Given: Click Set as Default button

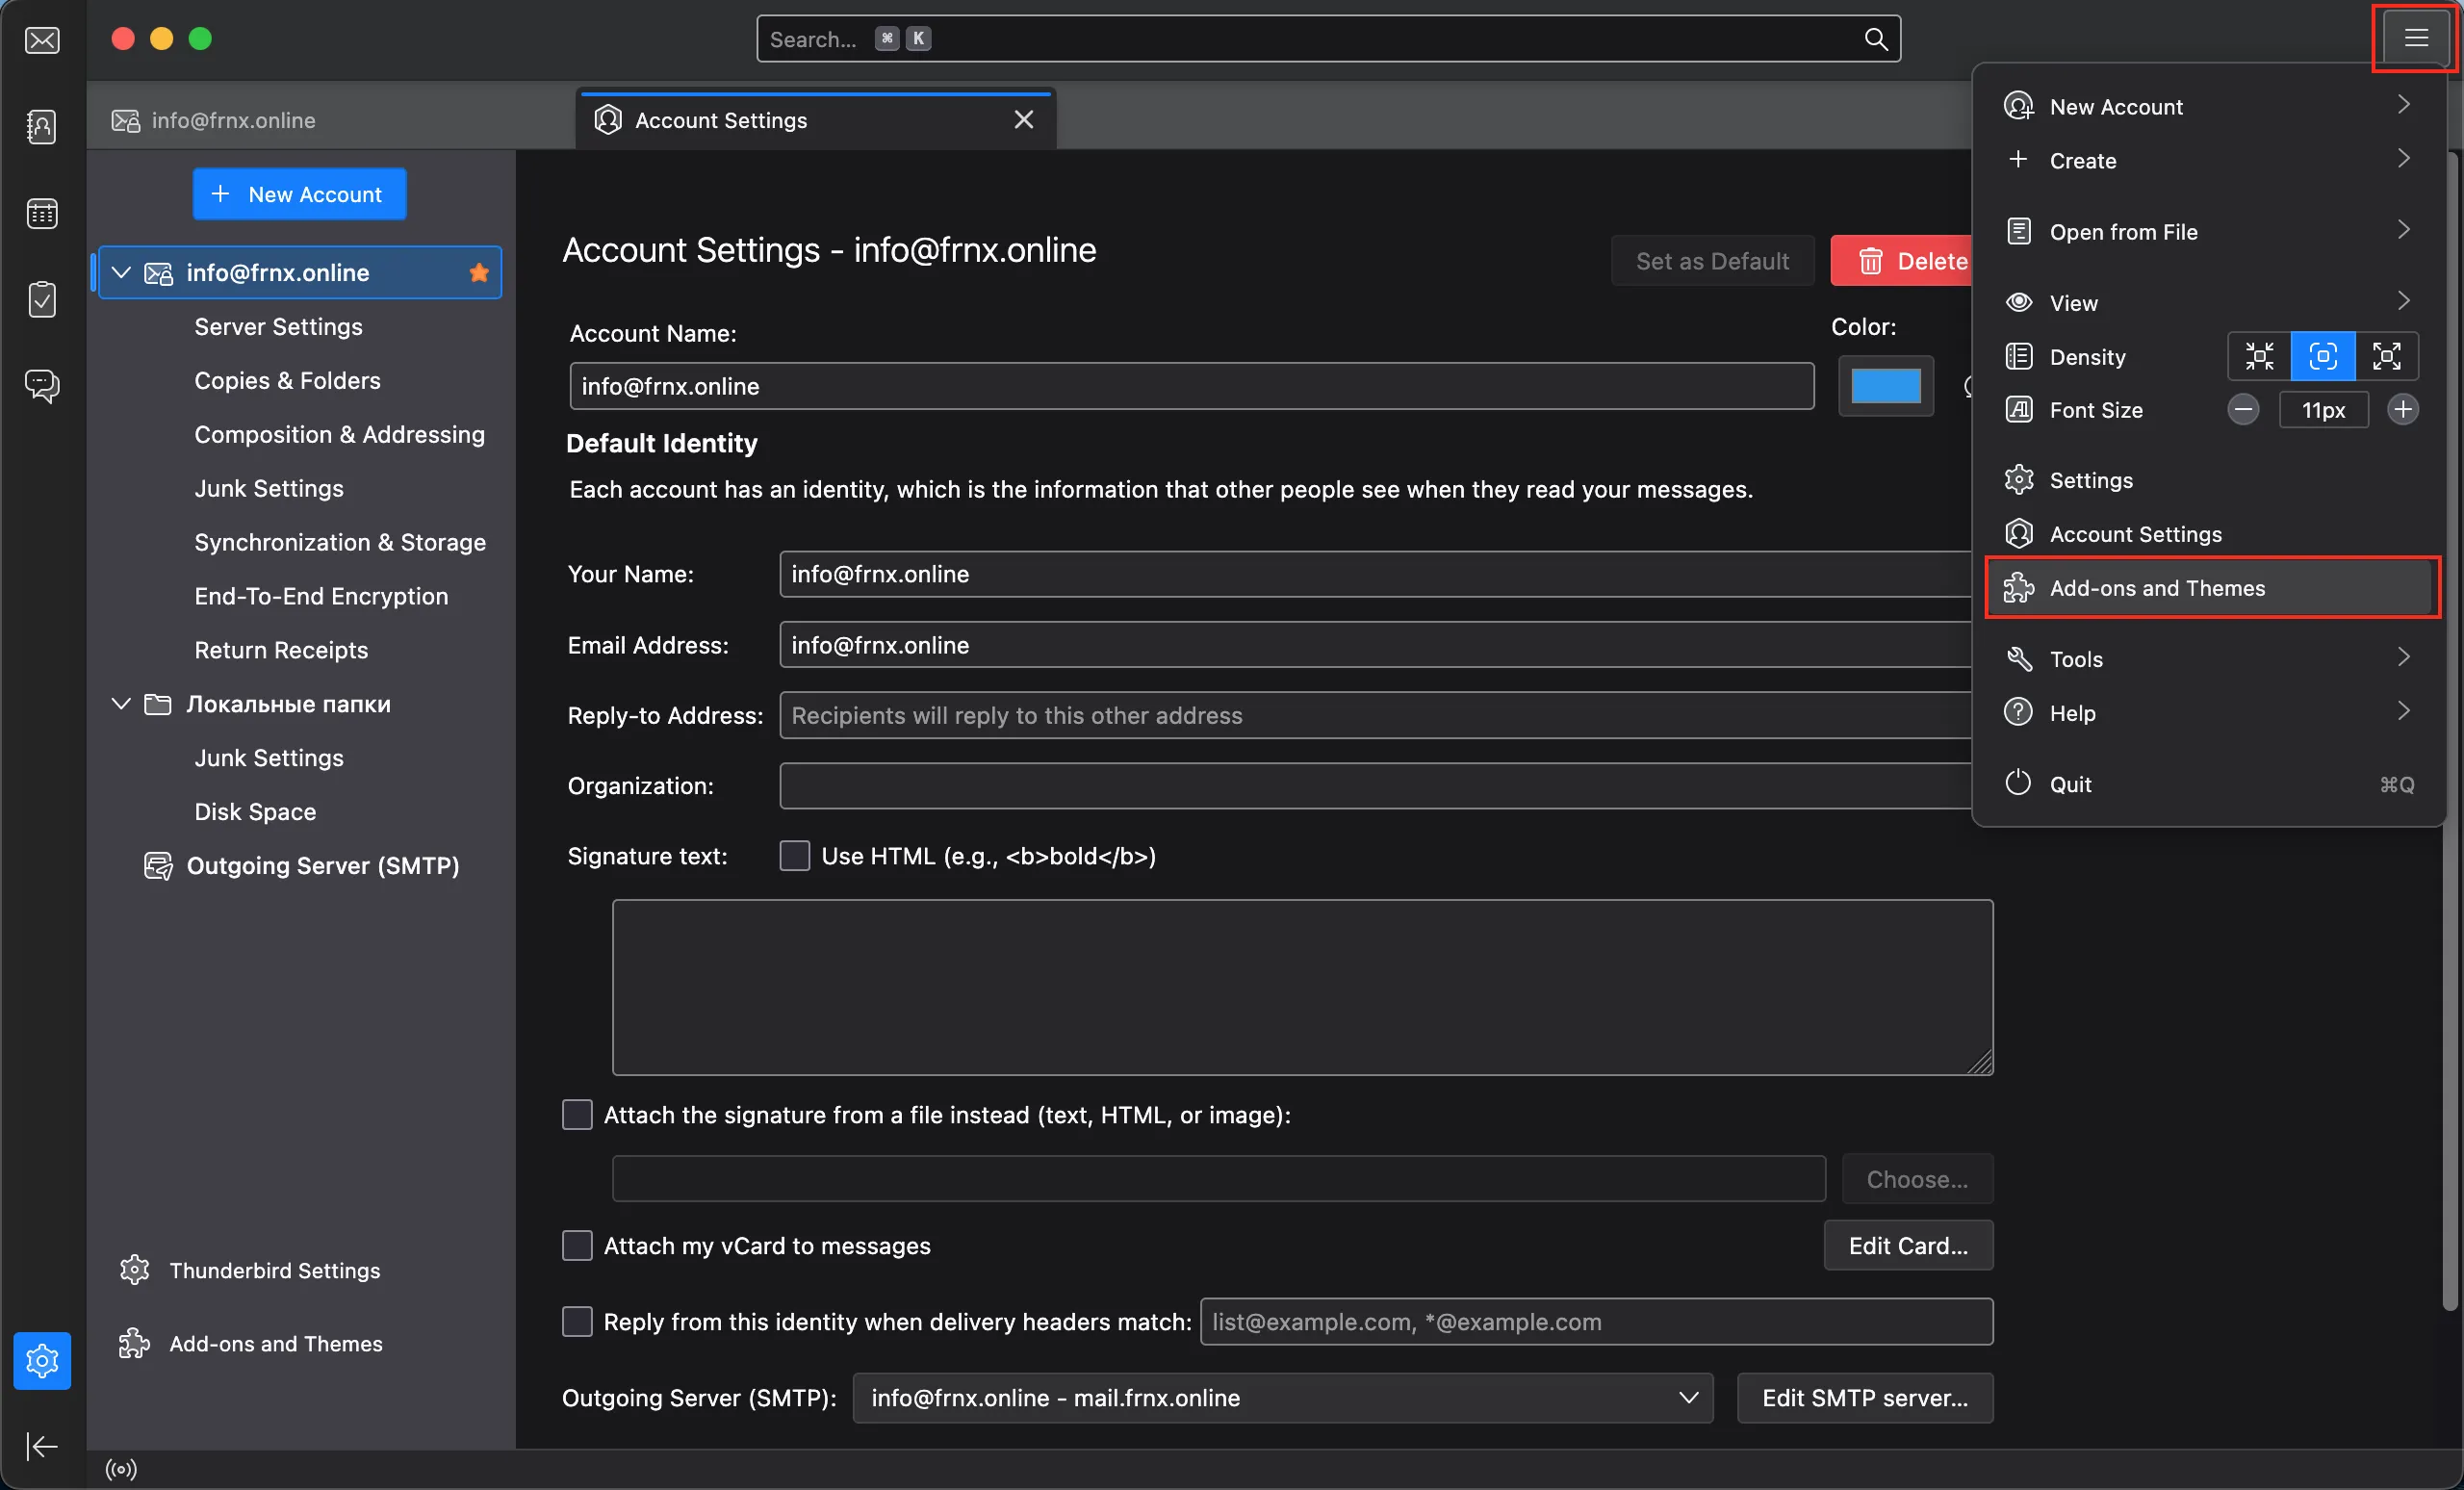Looking at the screenshot, I should tap(1712, 261).
